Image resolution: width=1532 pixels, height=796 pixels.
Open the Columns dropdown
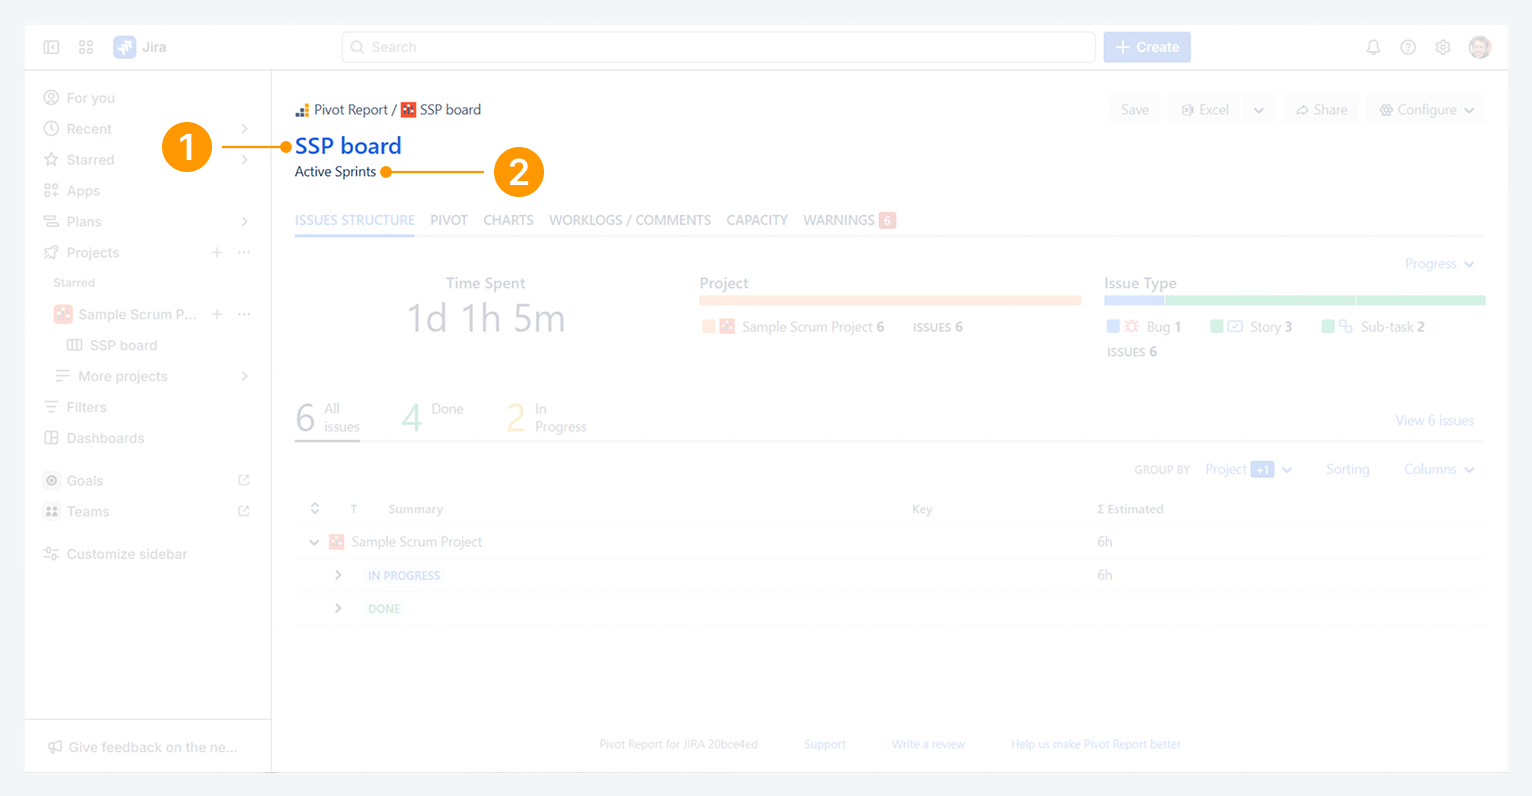coord(1439,470)
